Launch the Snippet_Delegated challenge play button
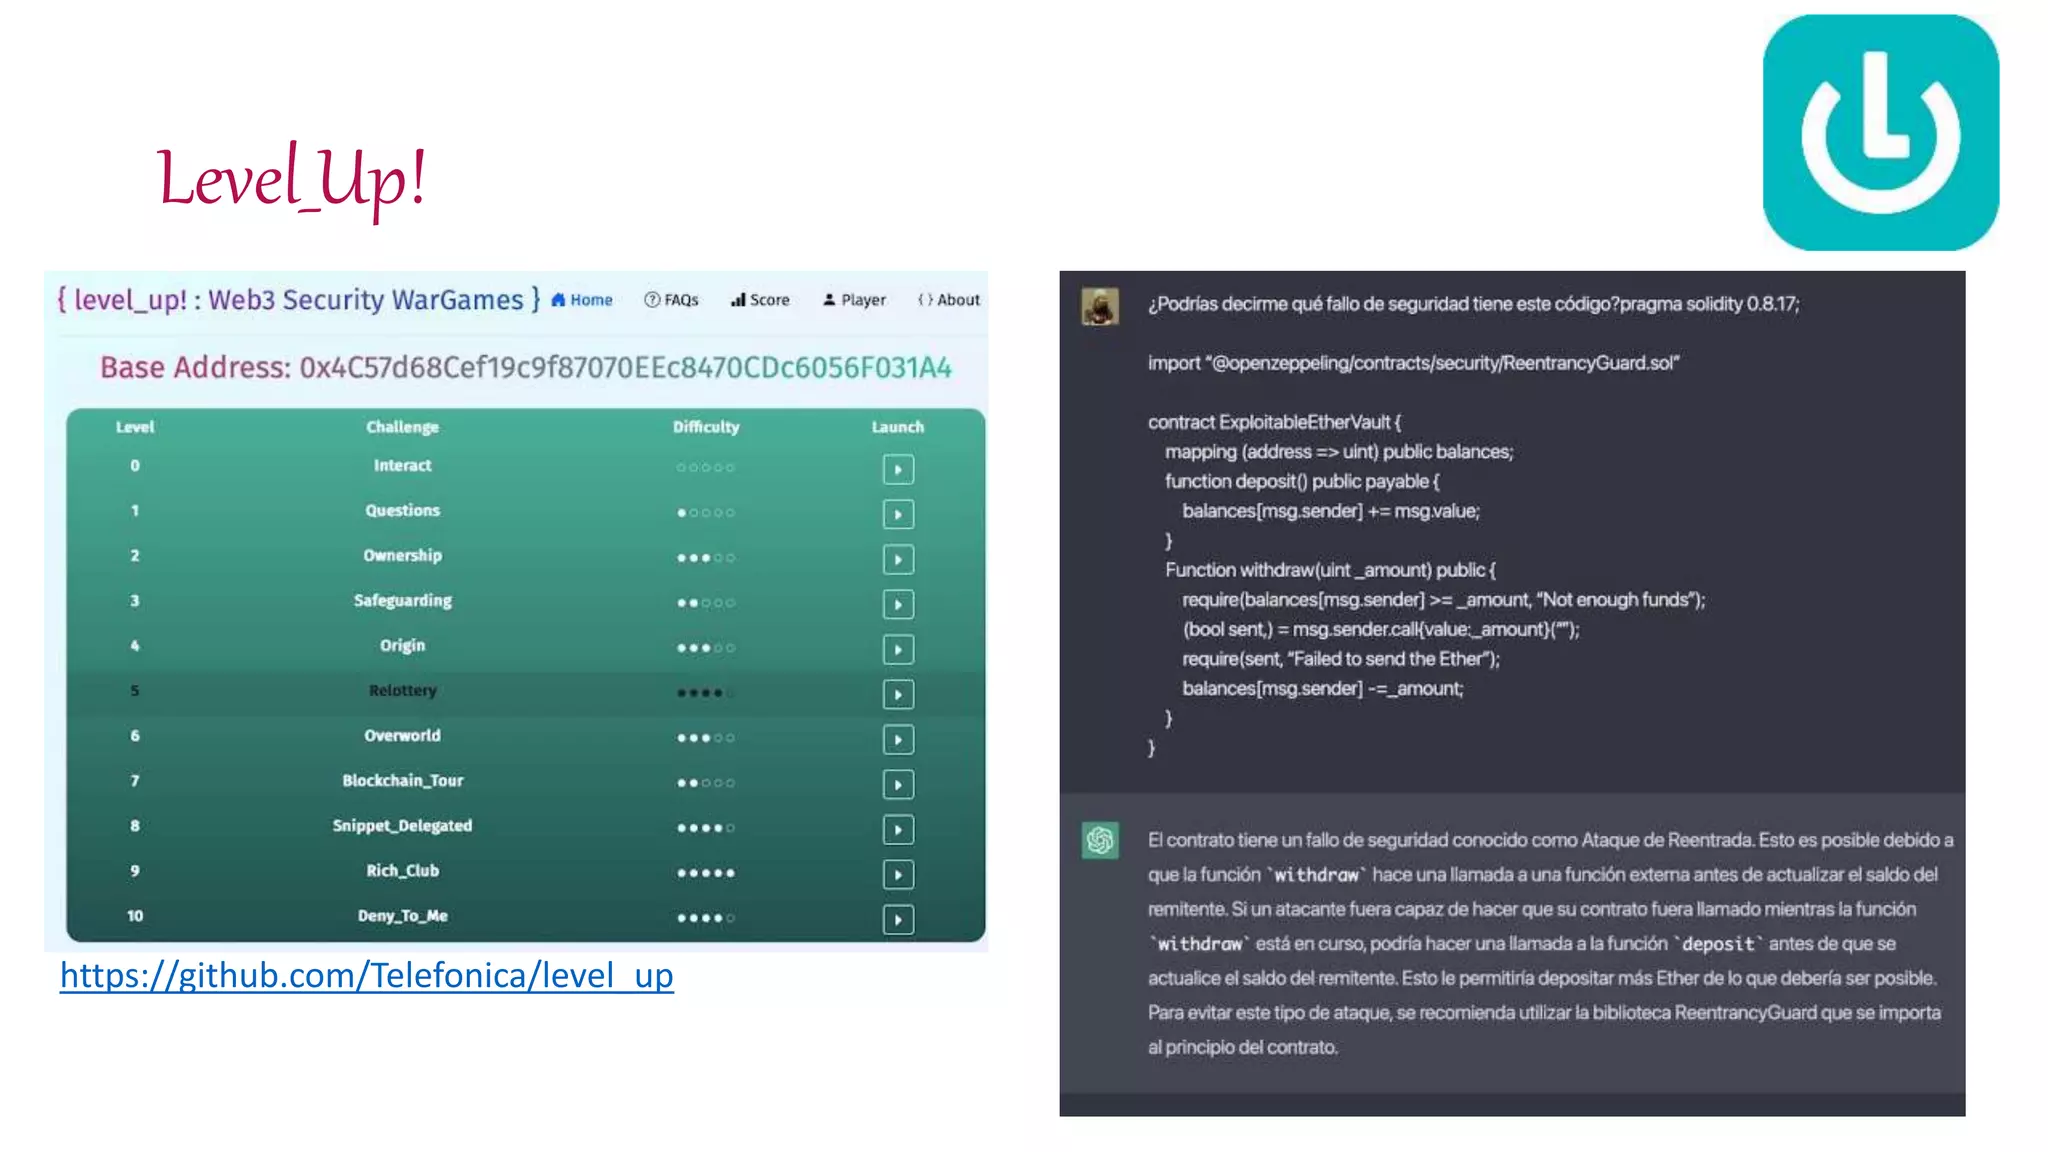 click(x=898, y=829)
